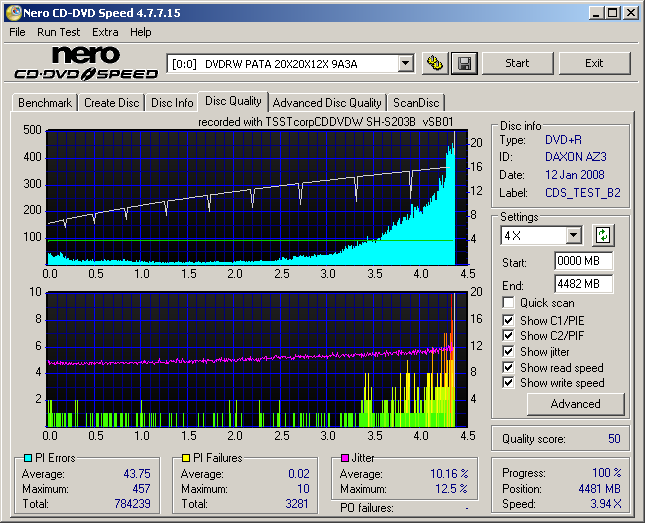Click PI Errors total 784239

[x=132, y=504]
